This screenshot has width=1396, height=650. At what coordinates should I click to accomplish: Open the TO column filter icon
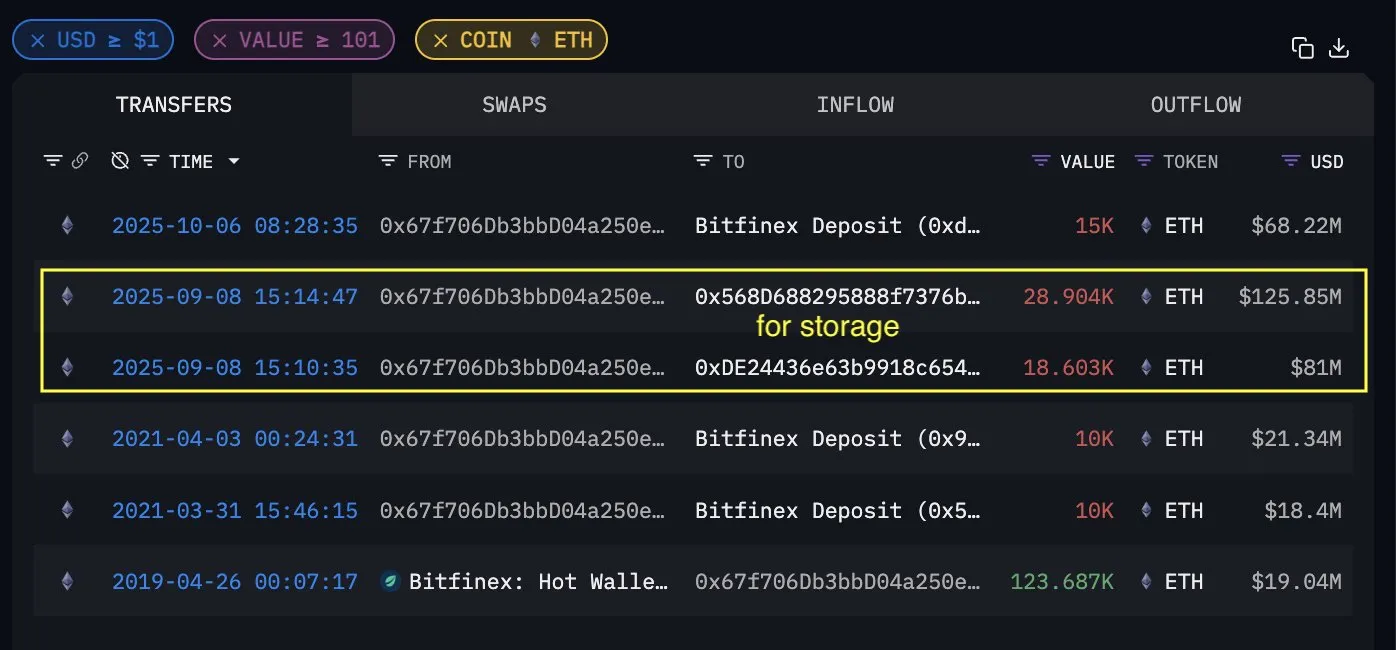(x=703, y=161)
